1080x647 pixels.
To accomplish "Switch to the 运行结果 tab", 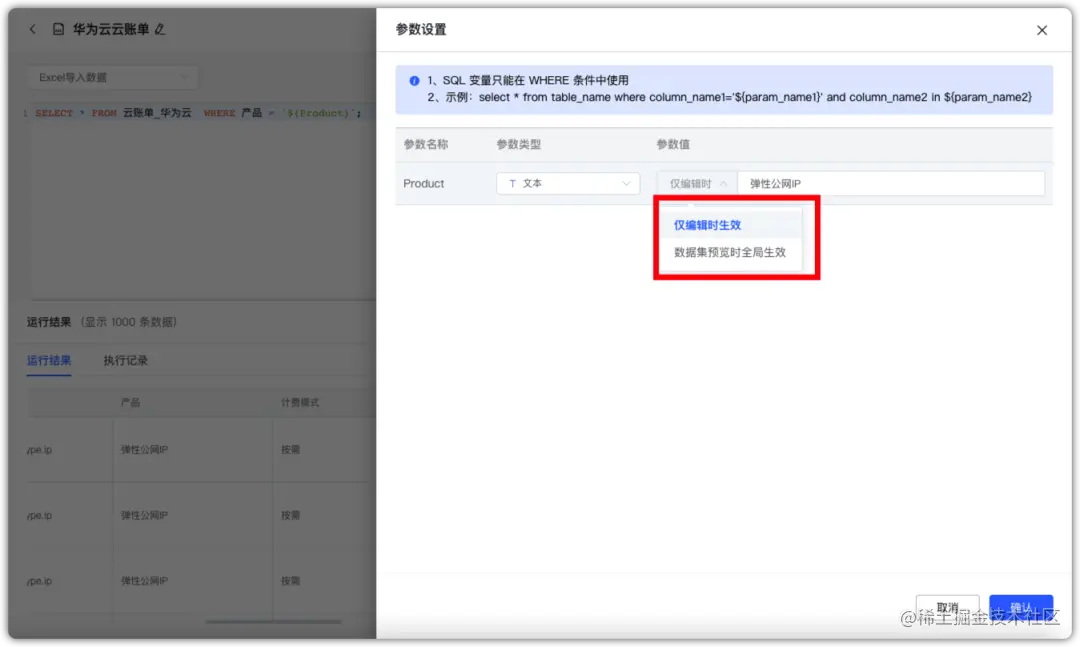I will [49, 360].
